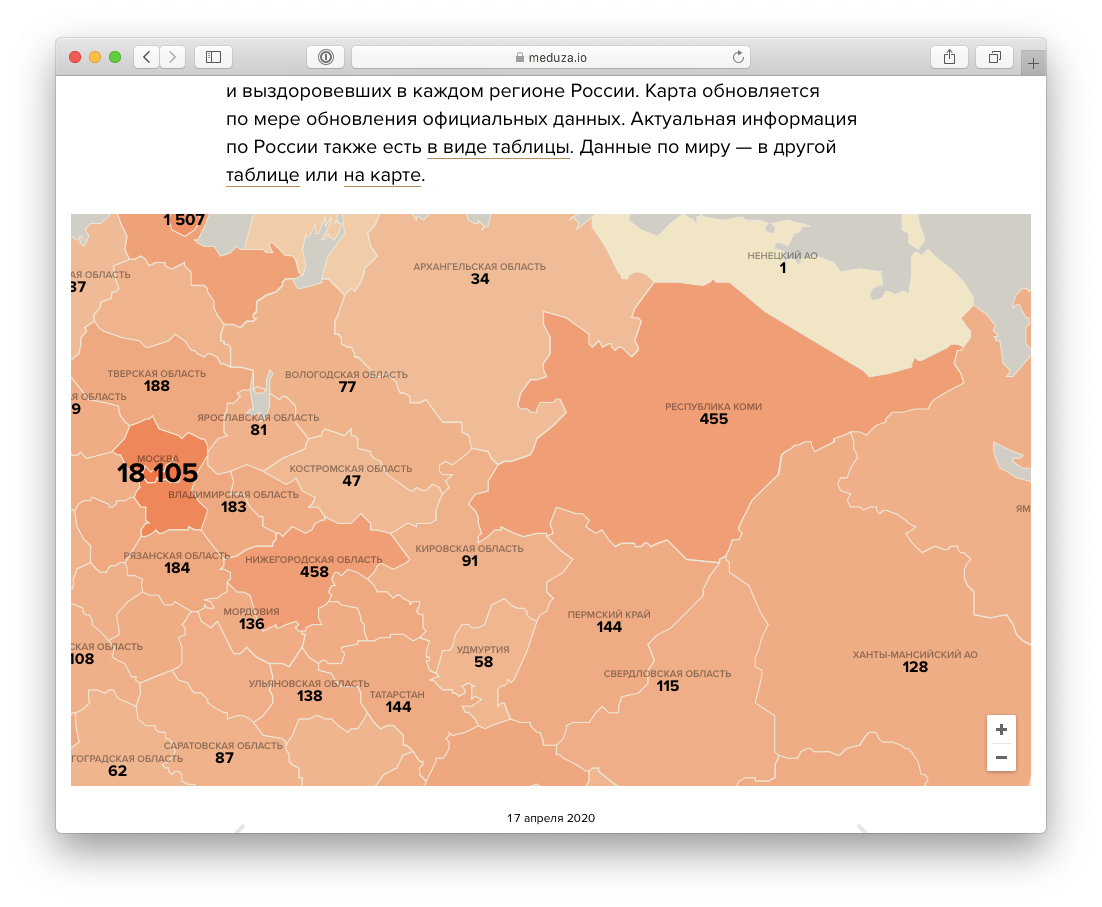This screenshot has width=1102, height=907.
Task: Show the Safari sidebar
Action: tap(213, 57)
